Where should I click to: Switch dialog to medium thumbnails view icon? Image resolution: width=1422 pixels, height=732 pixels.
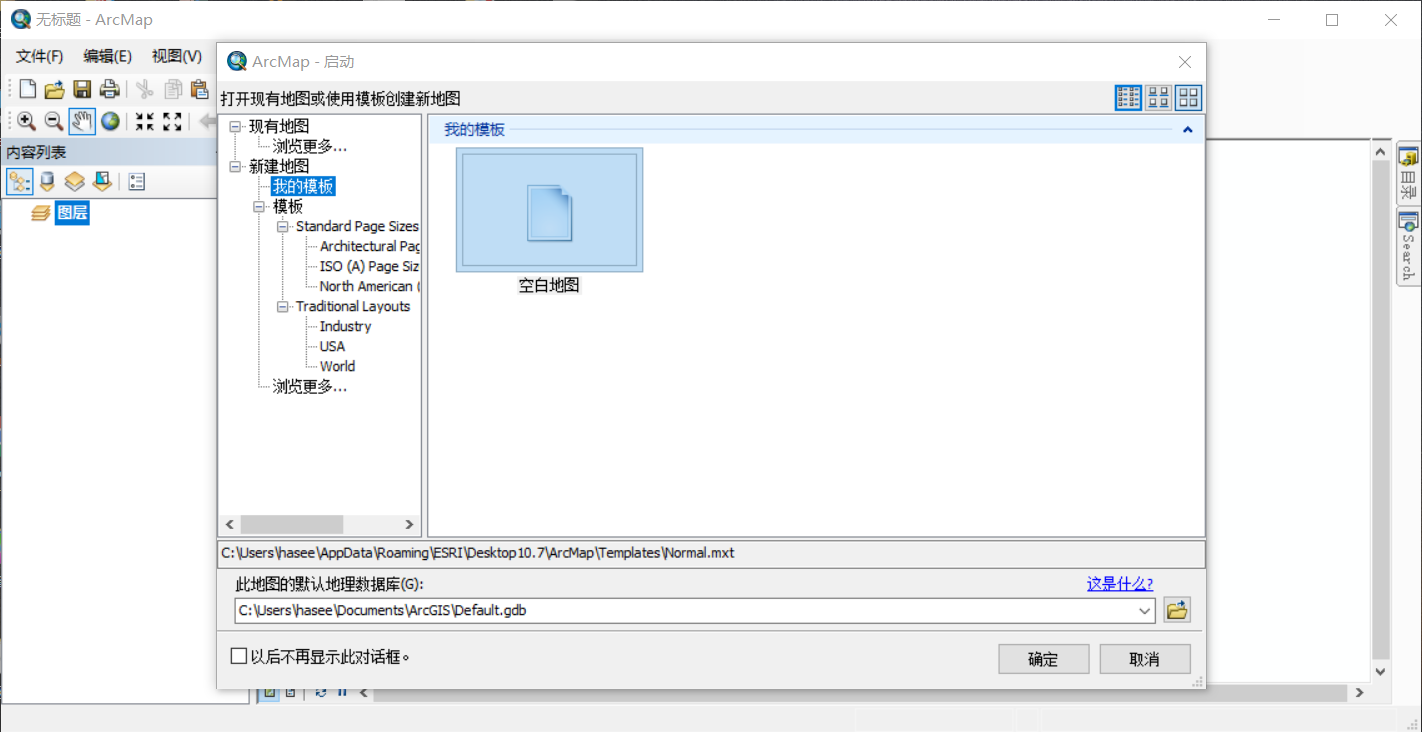1158,97
